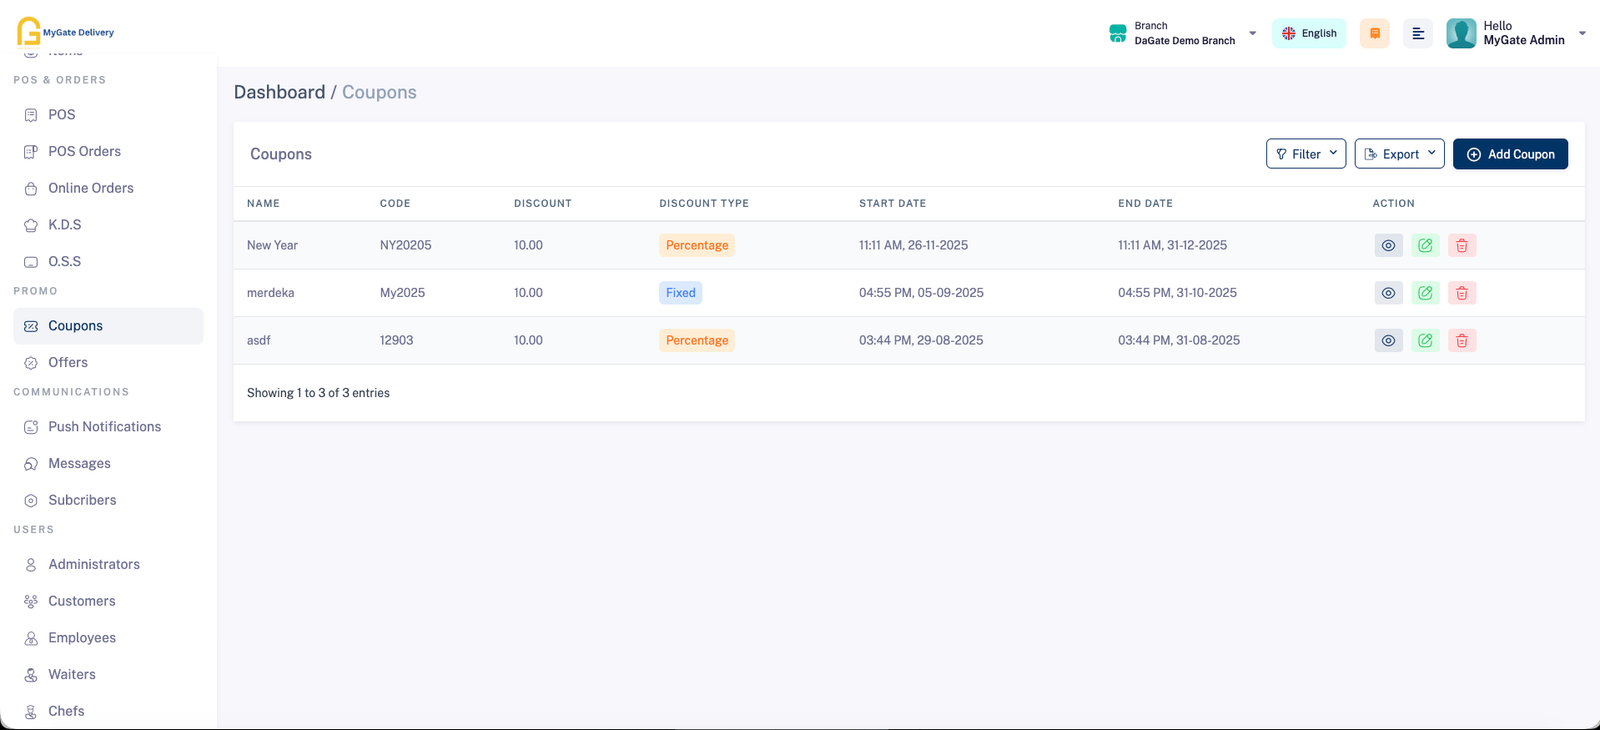Click the Dashboard breadcrumb link

tap(279, 92)
